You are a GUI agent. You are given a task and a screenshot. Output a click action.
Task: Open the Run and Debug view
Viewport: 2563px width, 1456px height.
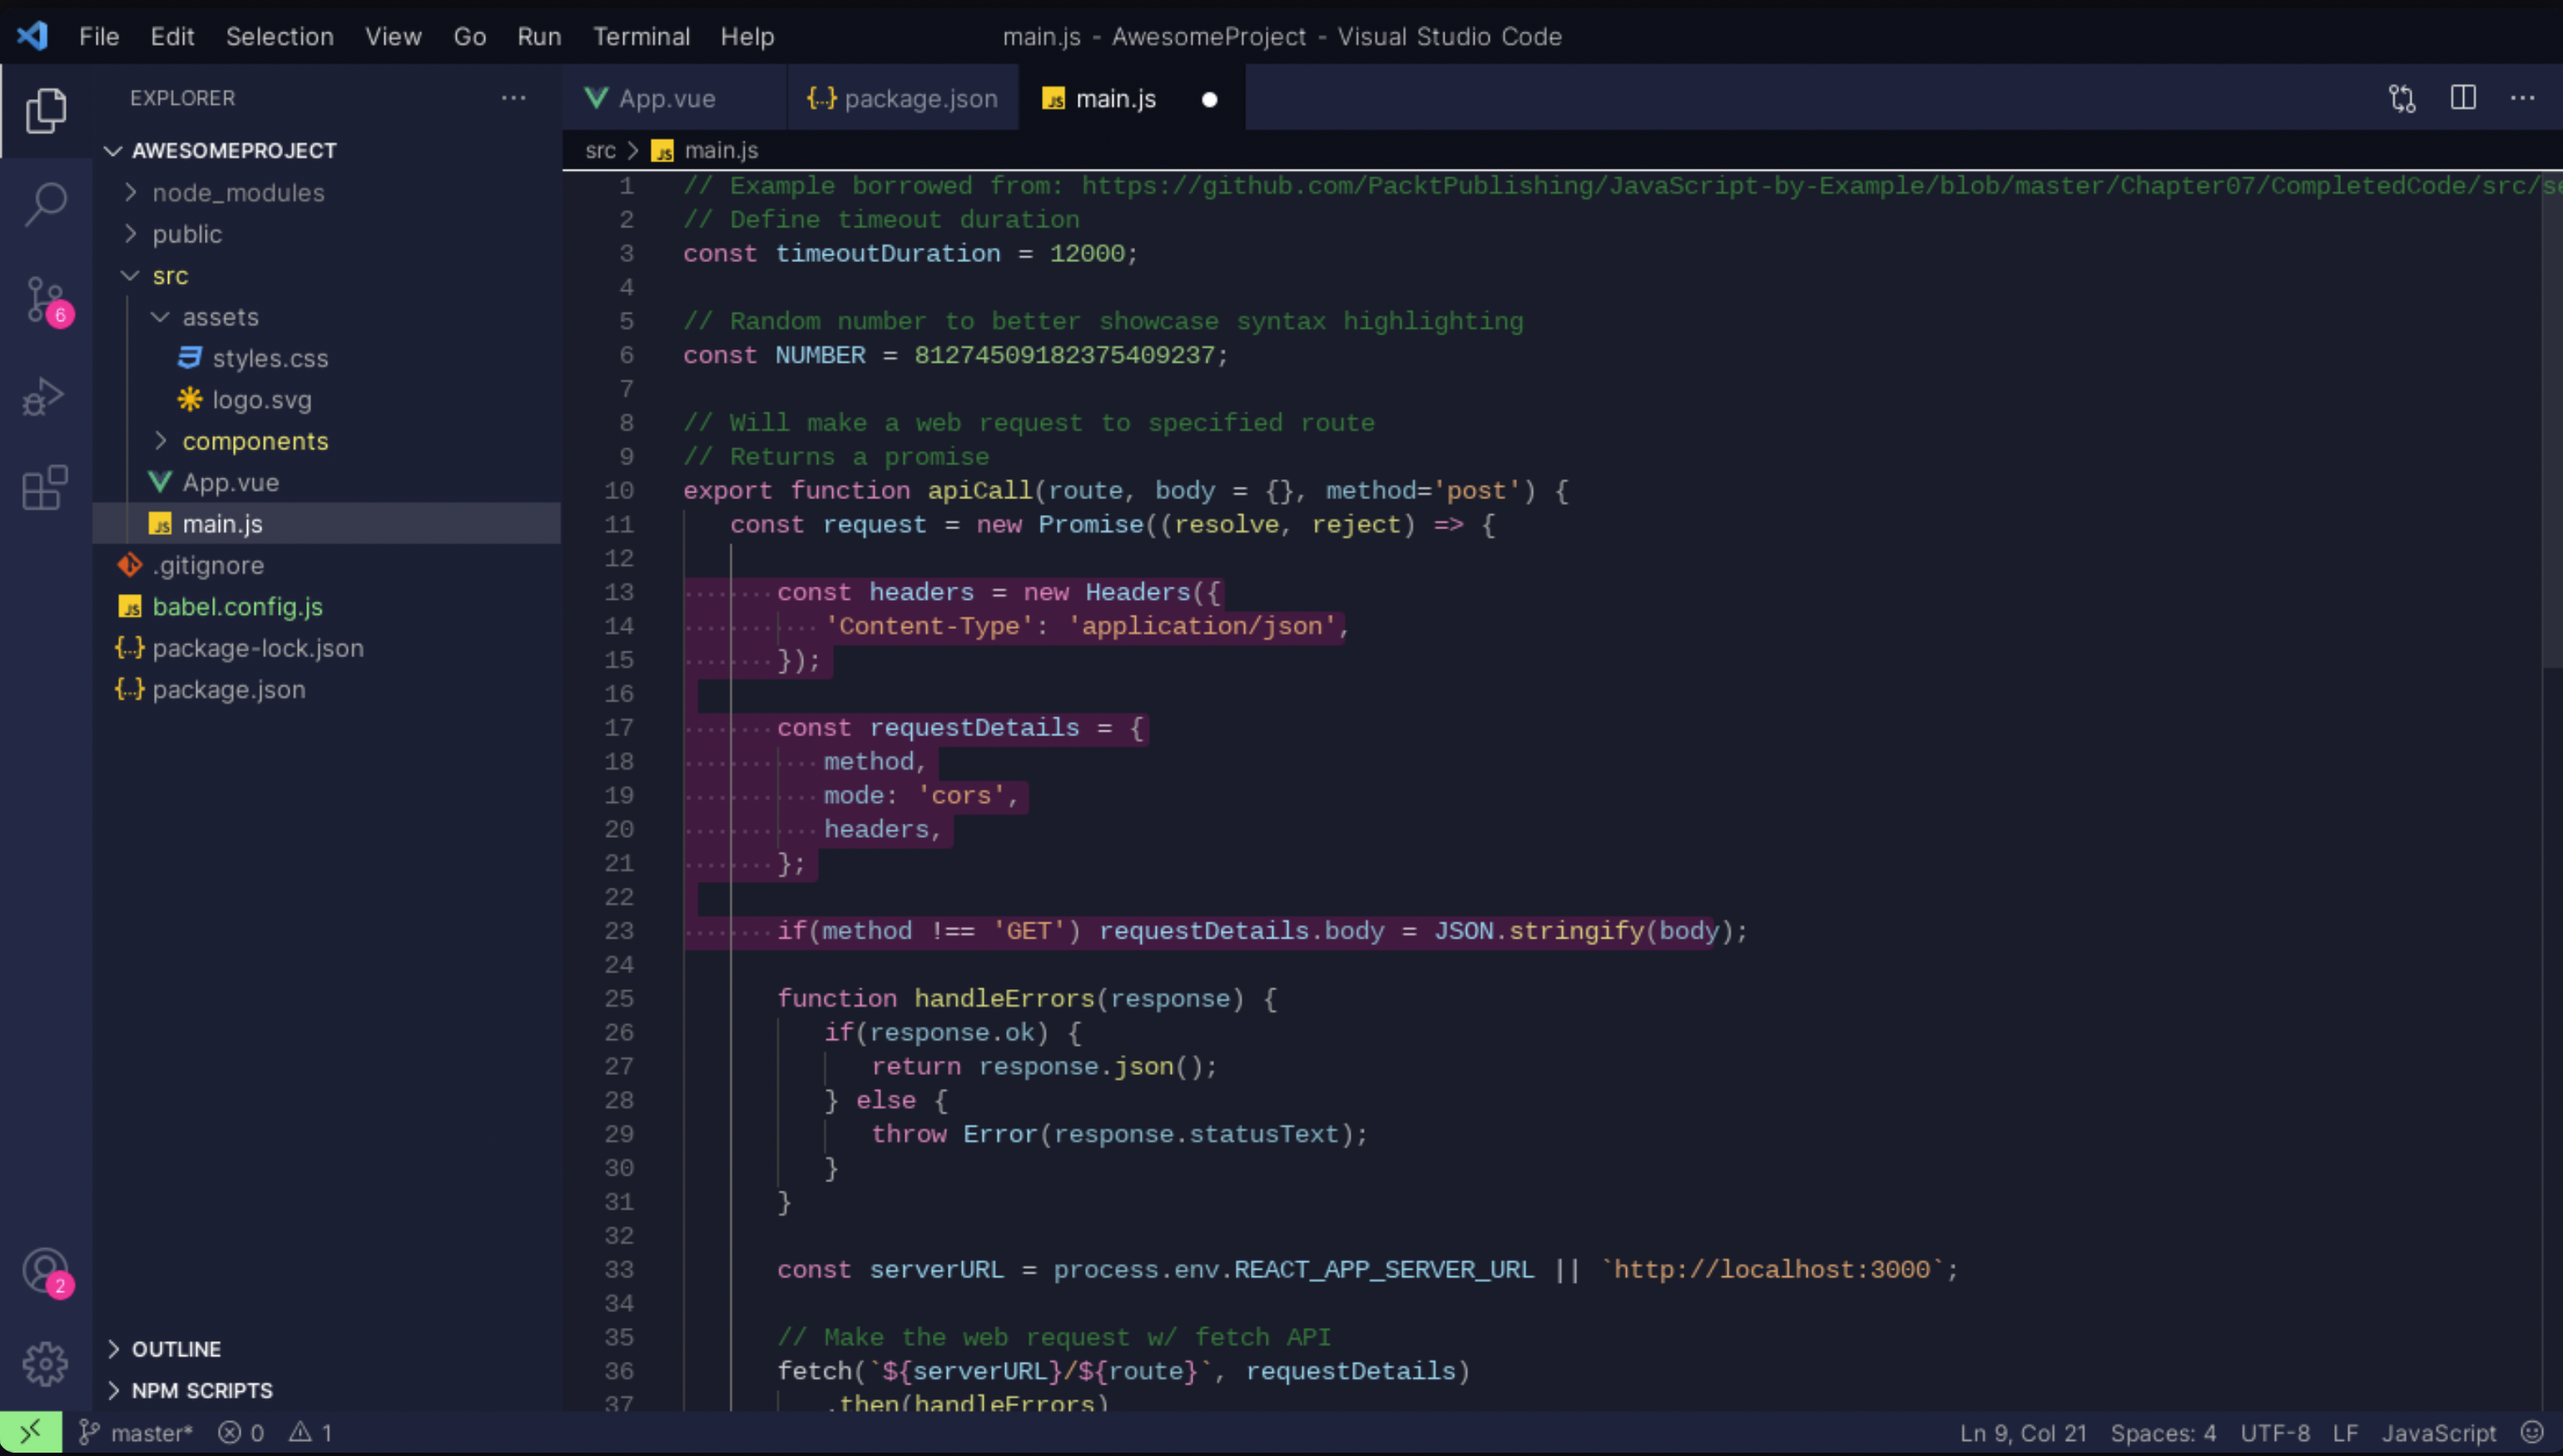pyautogui.click(x=45, y=396)
